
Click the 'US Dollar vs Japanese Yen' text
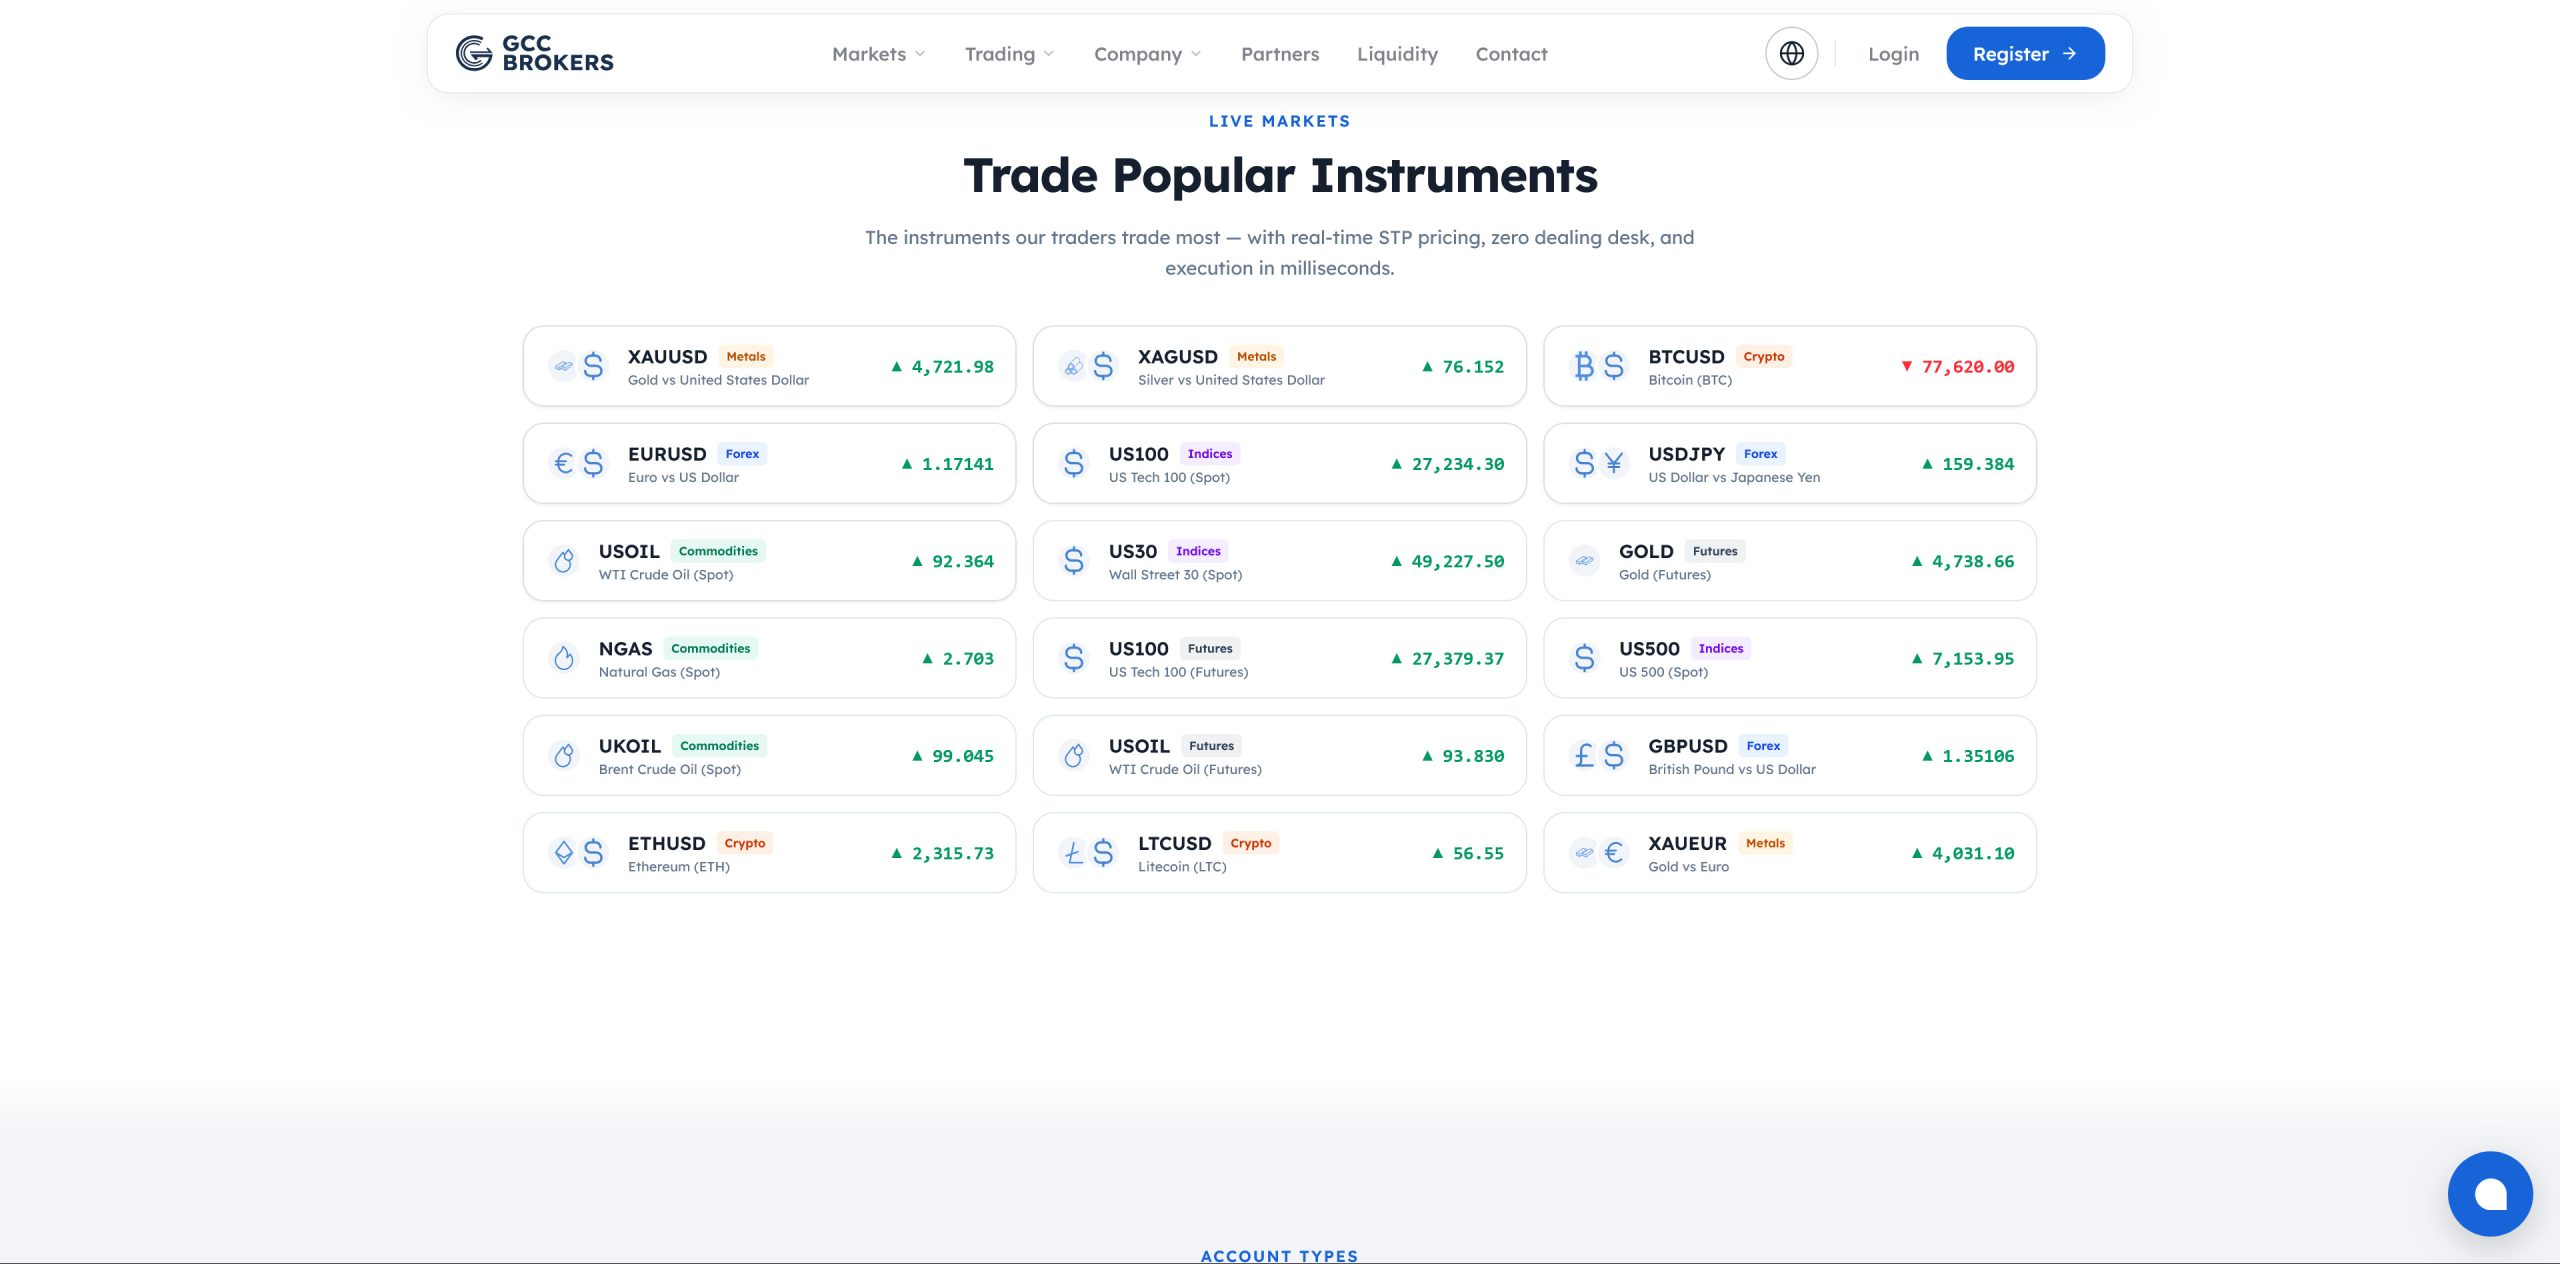point(1734,478)
